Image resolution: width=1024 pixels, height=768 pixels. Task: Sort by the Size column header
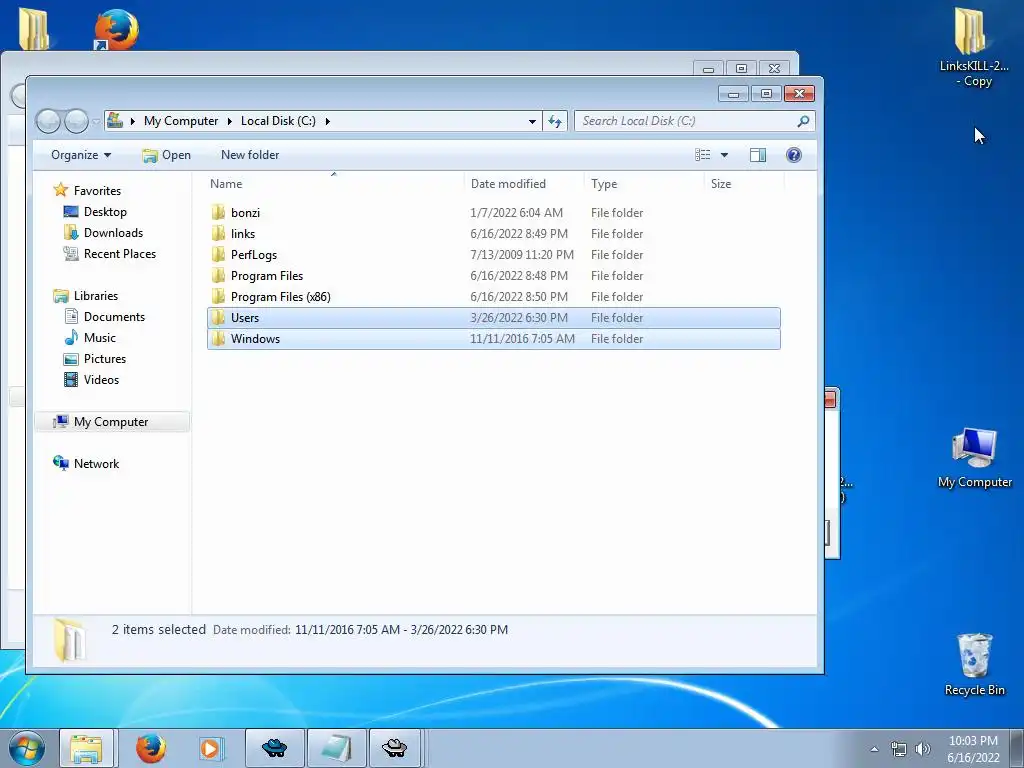pyautogui.click(x=744, y=184)
